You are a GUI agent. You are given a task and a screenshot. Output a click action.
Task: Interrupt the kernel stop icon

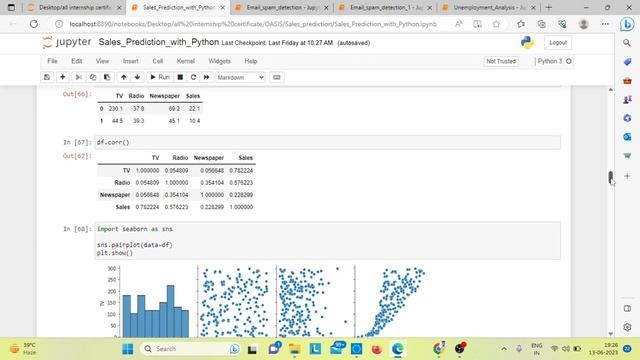[180, 77]
